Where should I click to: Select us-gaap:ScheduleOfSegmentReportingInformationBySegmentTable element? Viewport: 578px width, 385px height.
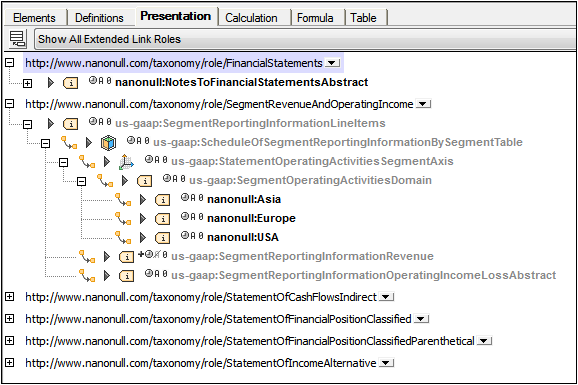coord(338,142)
